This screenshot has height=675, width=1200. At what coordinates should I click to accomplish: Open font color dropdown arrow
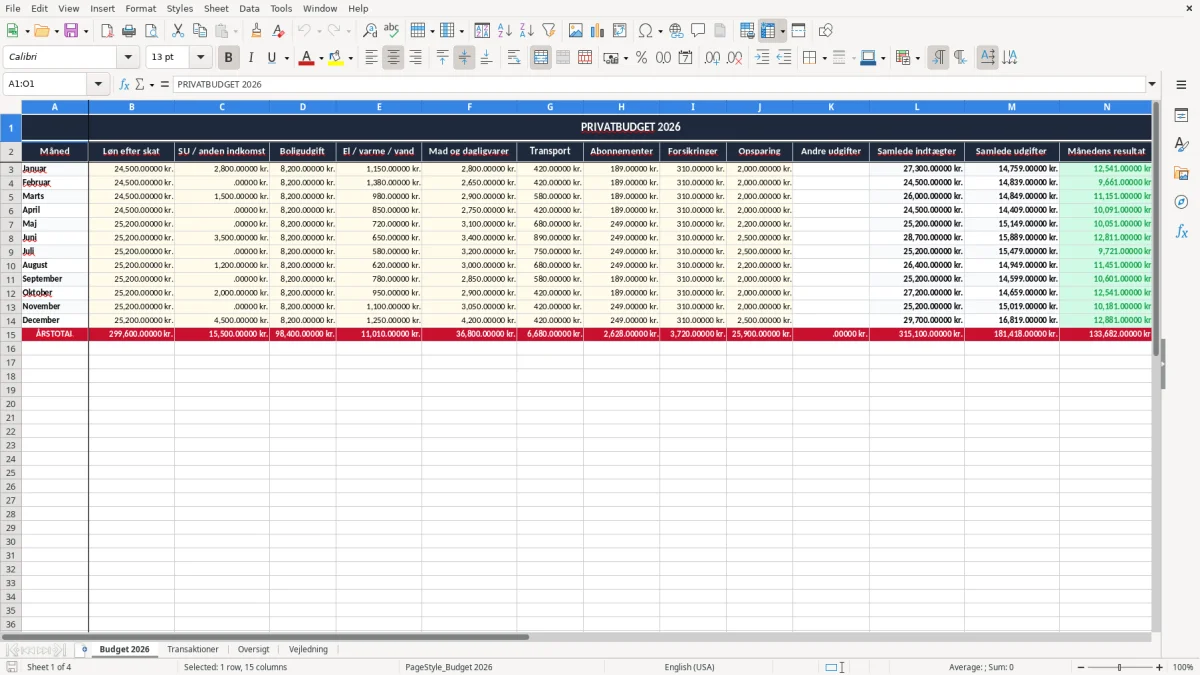coord(320,58)
